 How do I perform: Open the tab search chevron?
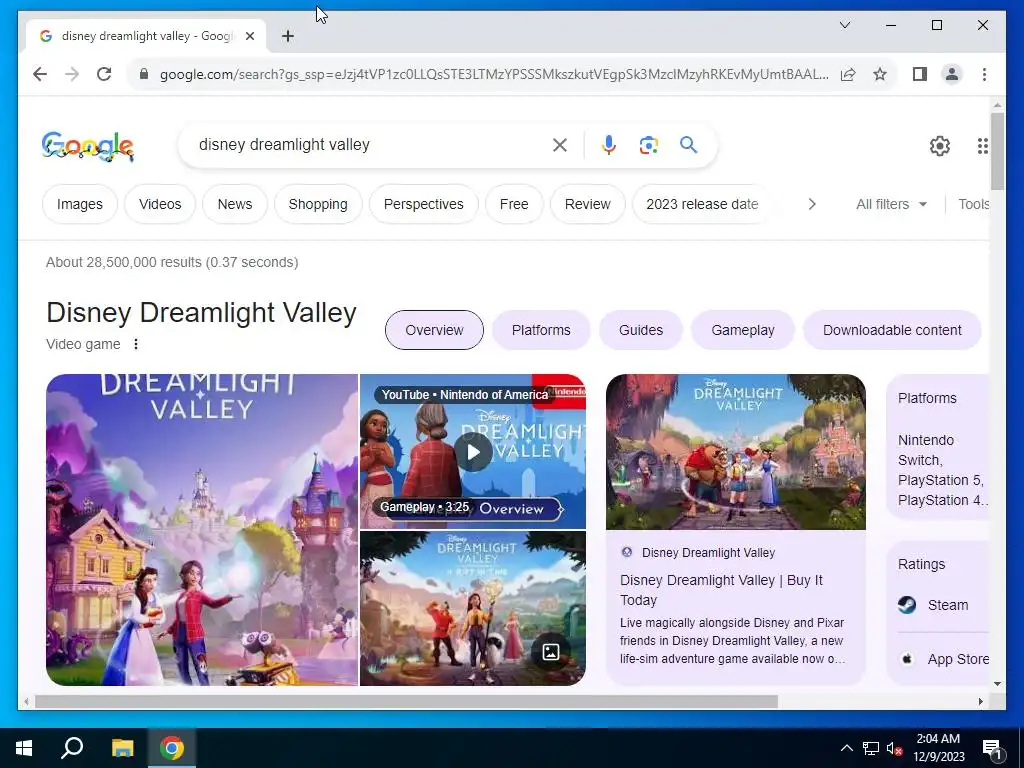(844, 25)
